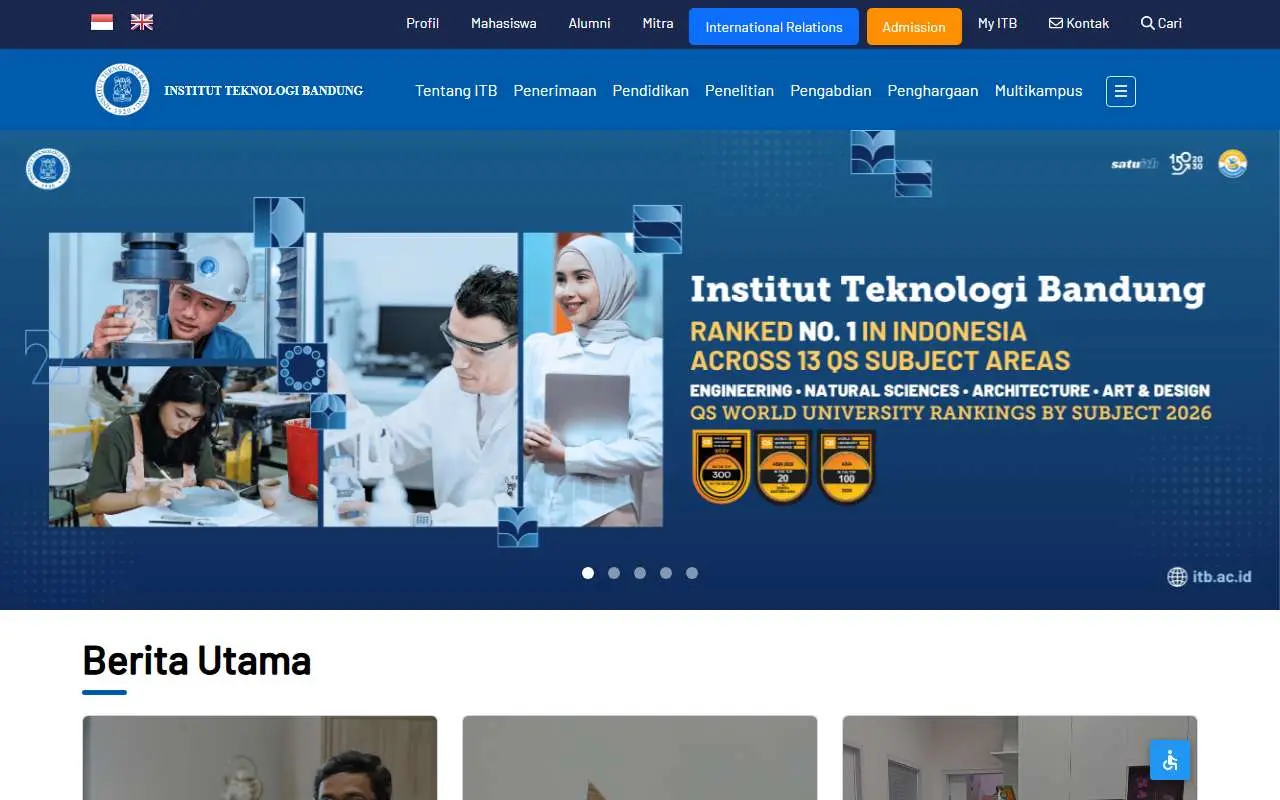Click the accessibility wheelchair button
1280x800 pixels.
[1170, 760]
